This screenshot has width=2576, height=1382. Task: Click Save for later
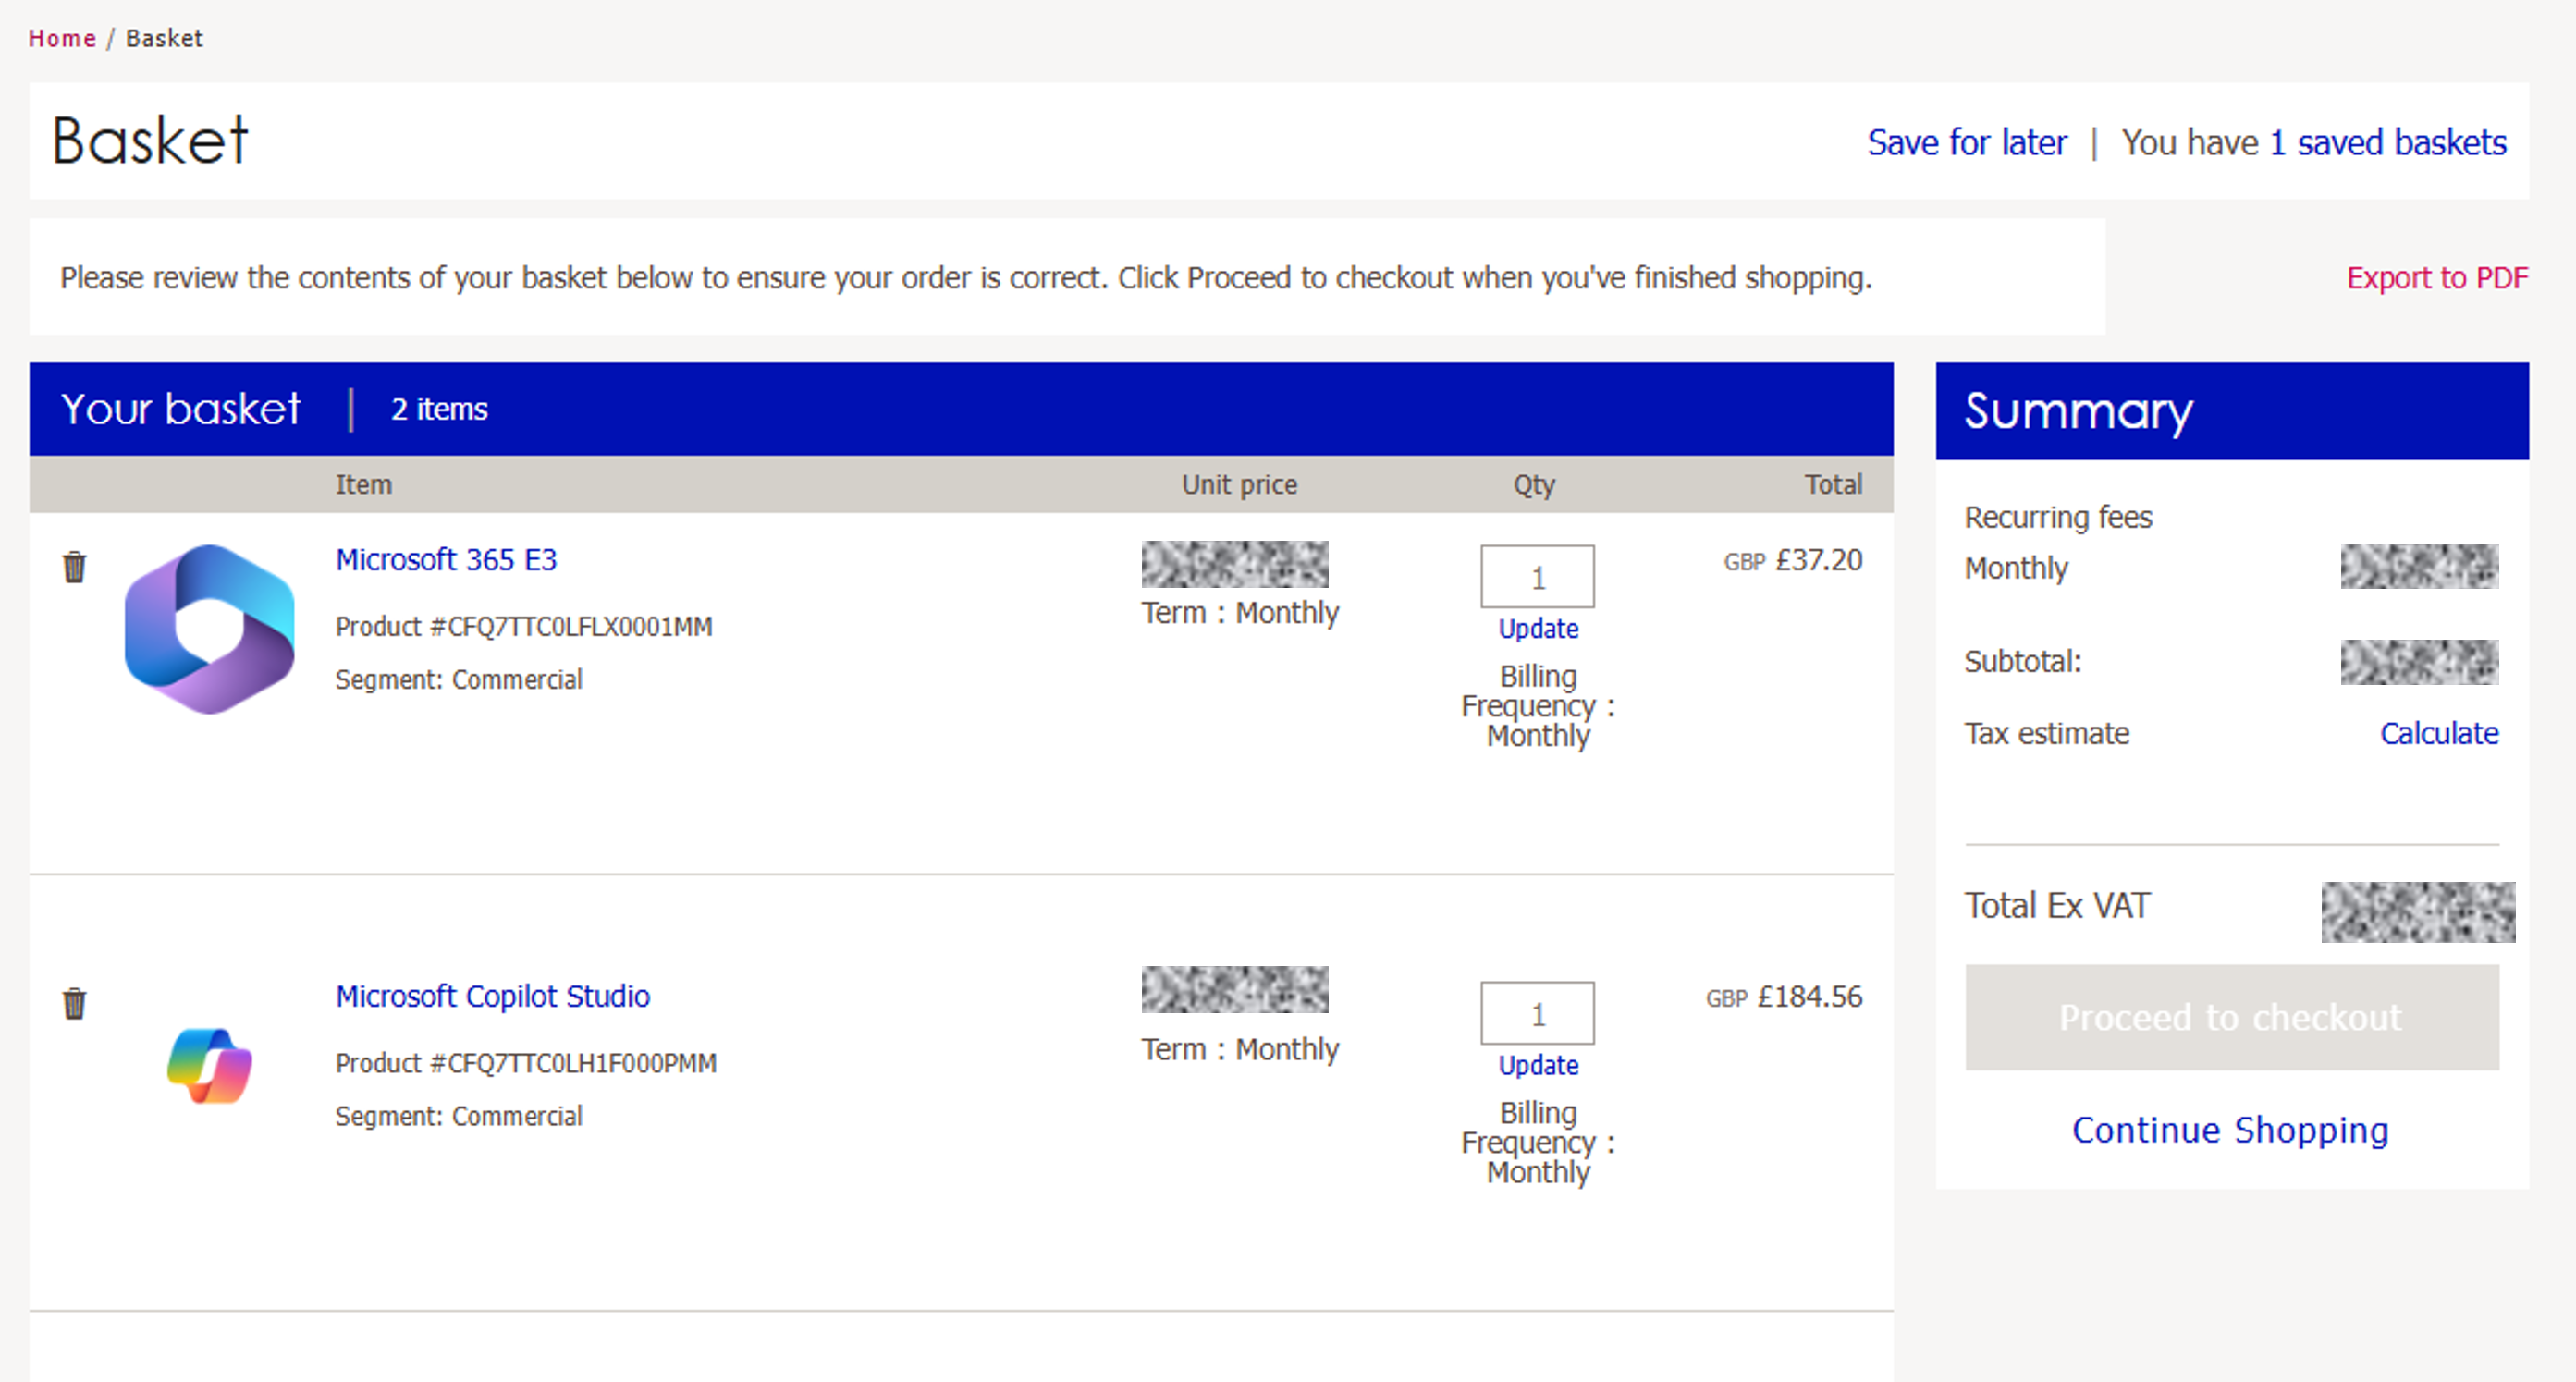tap(1966, 143)
